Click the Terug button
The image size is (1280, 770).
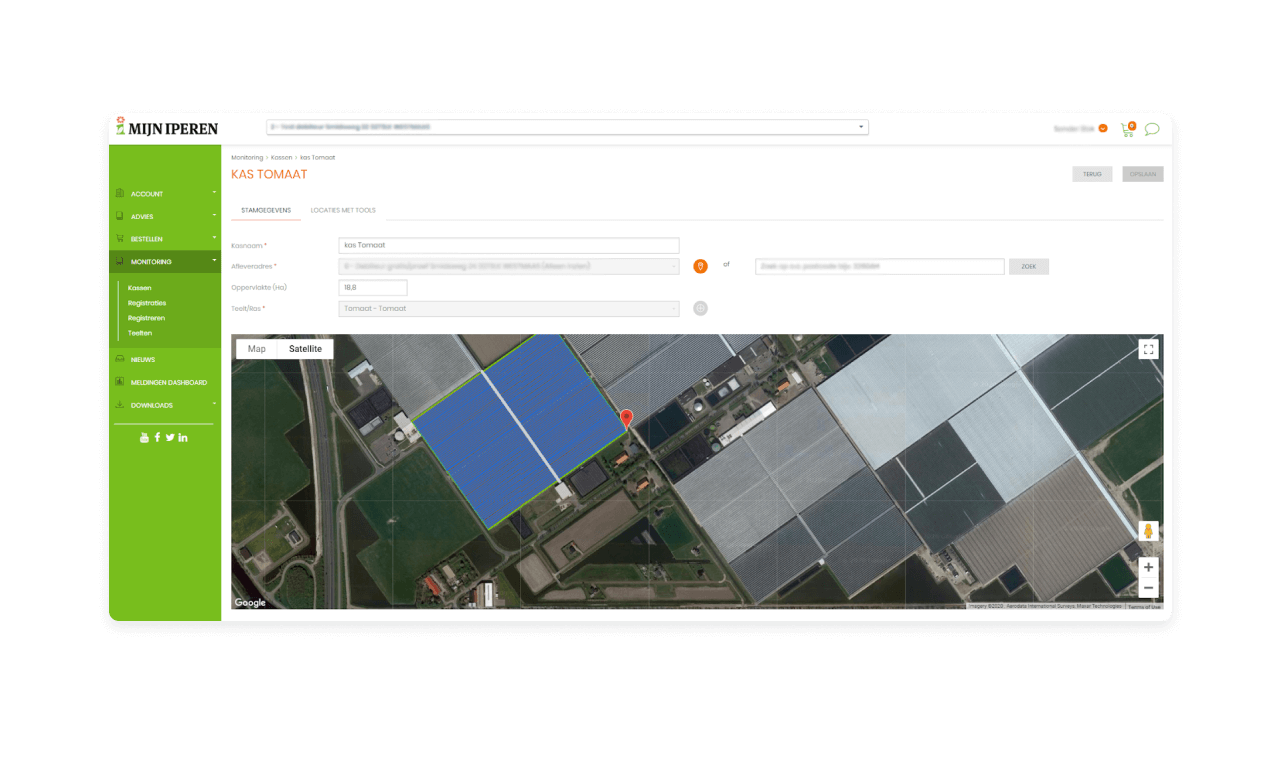(1092, 173)
